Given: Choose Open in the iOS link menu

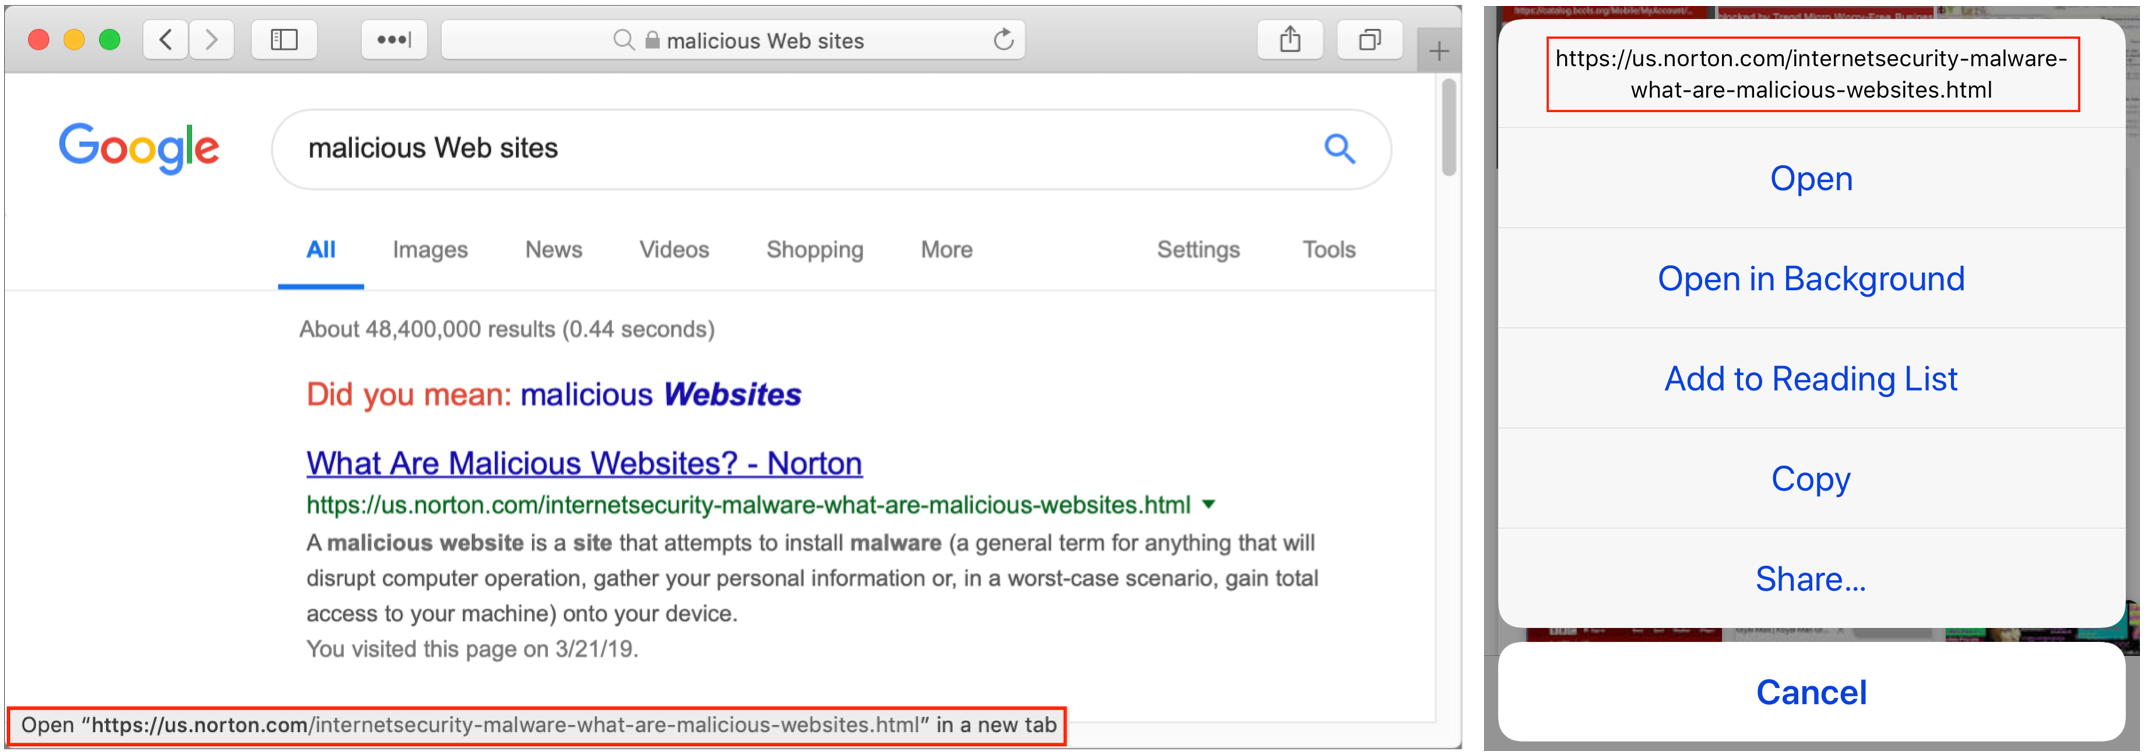Looking at the screenshot, I should [1811, 179].
